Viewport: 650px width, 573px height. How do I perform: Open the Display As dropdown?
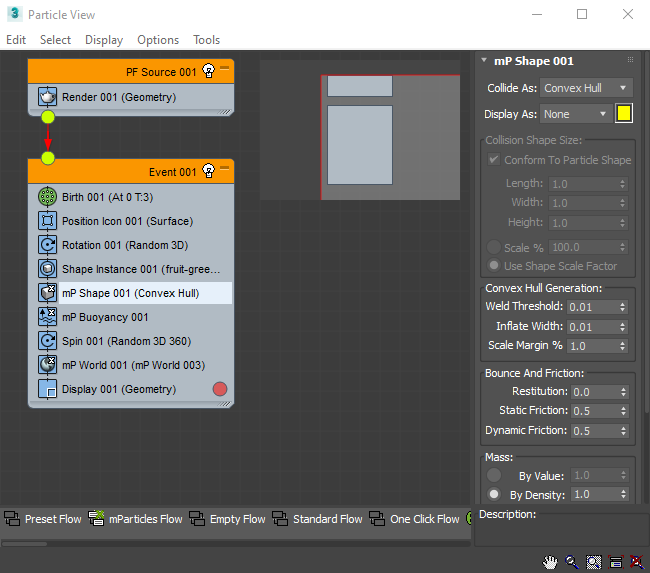point(576,114)
